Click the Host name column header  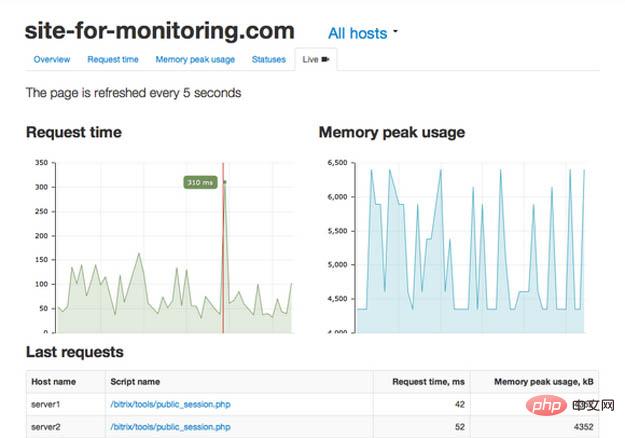[53, 381]
